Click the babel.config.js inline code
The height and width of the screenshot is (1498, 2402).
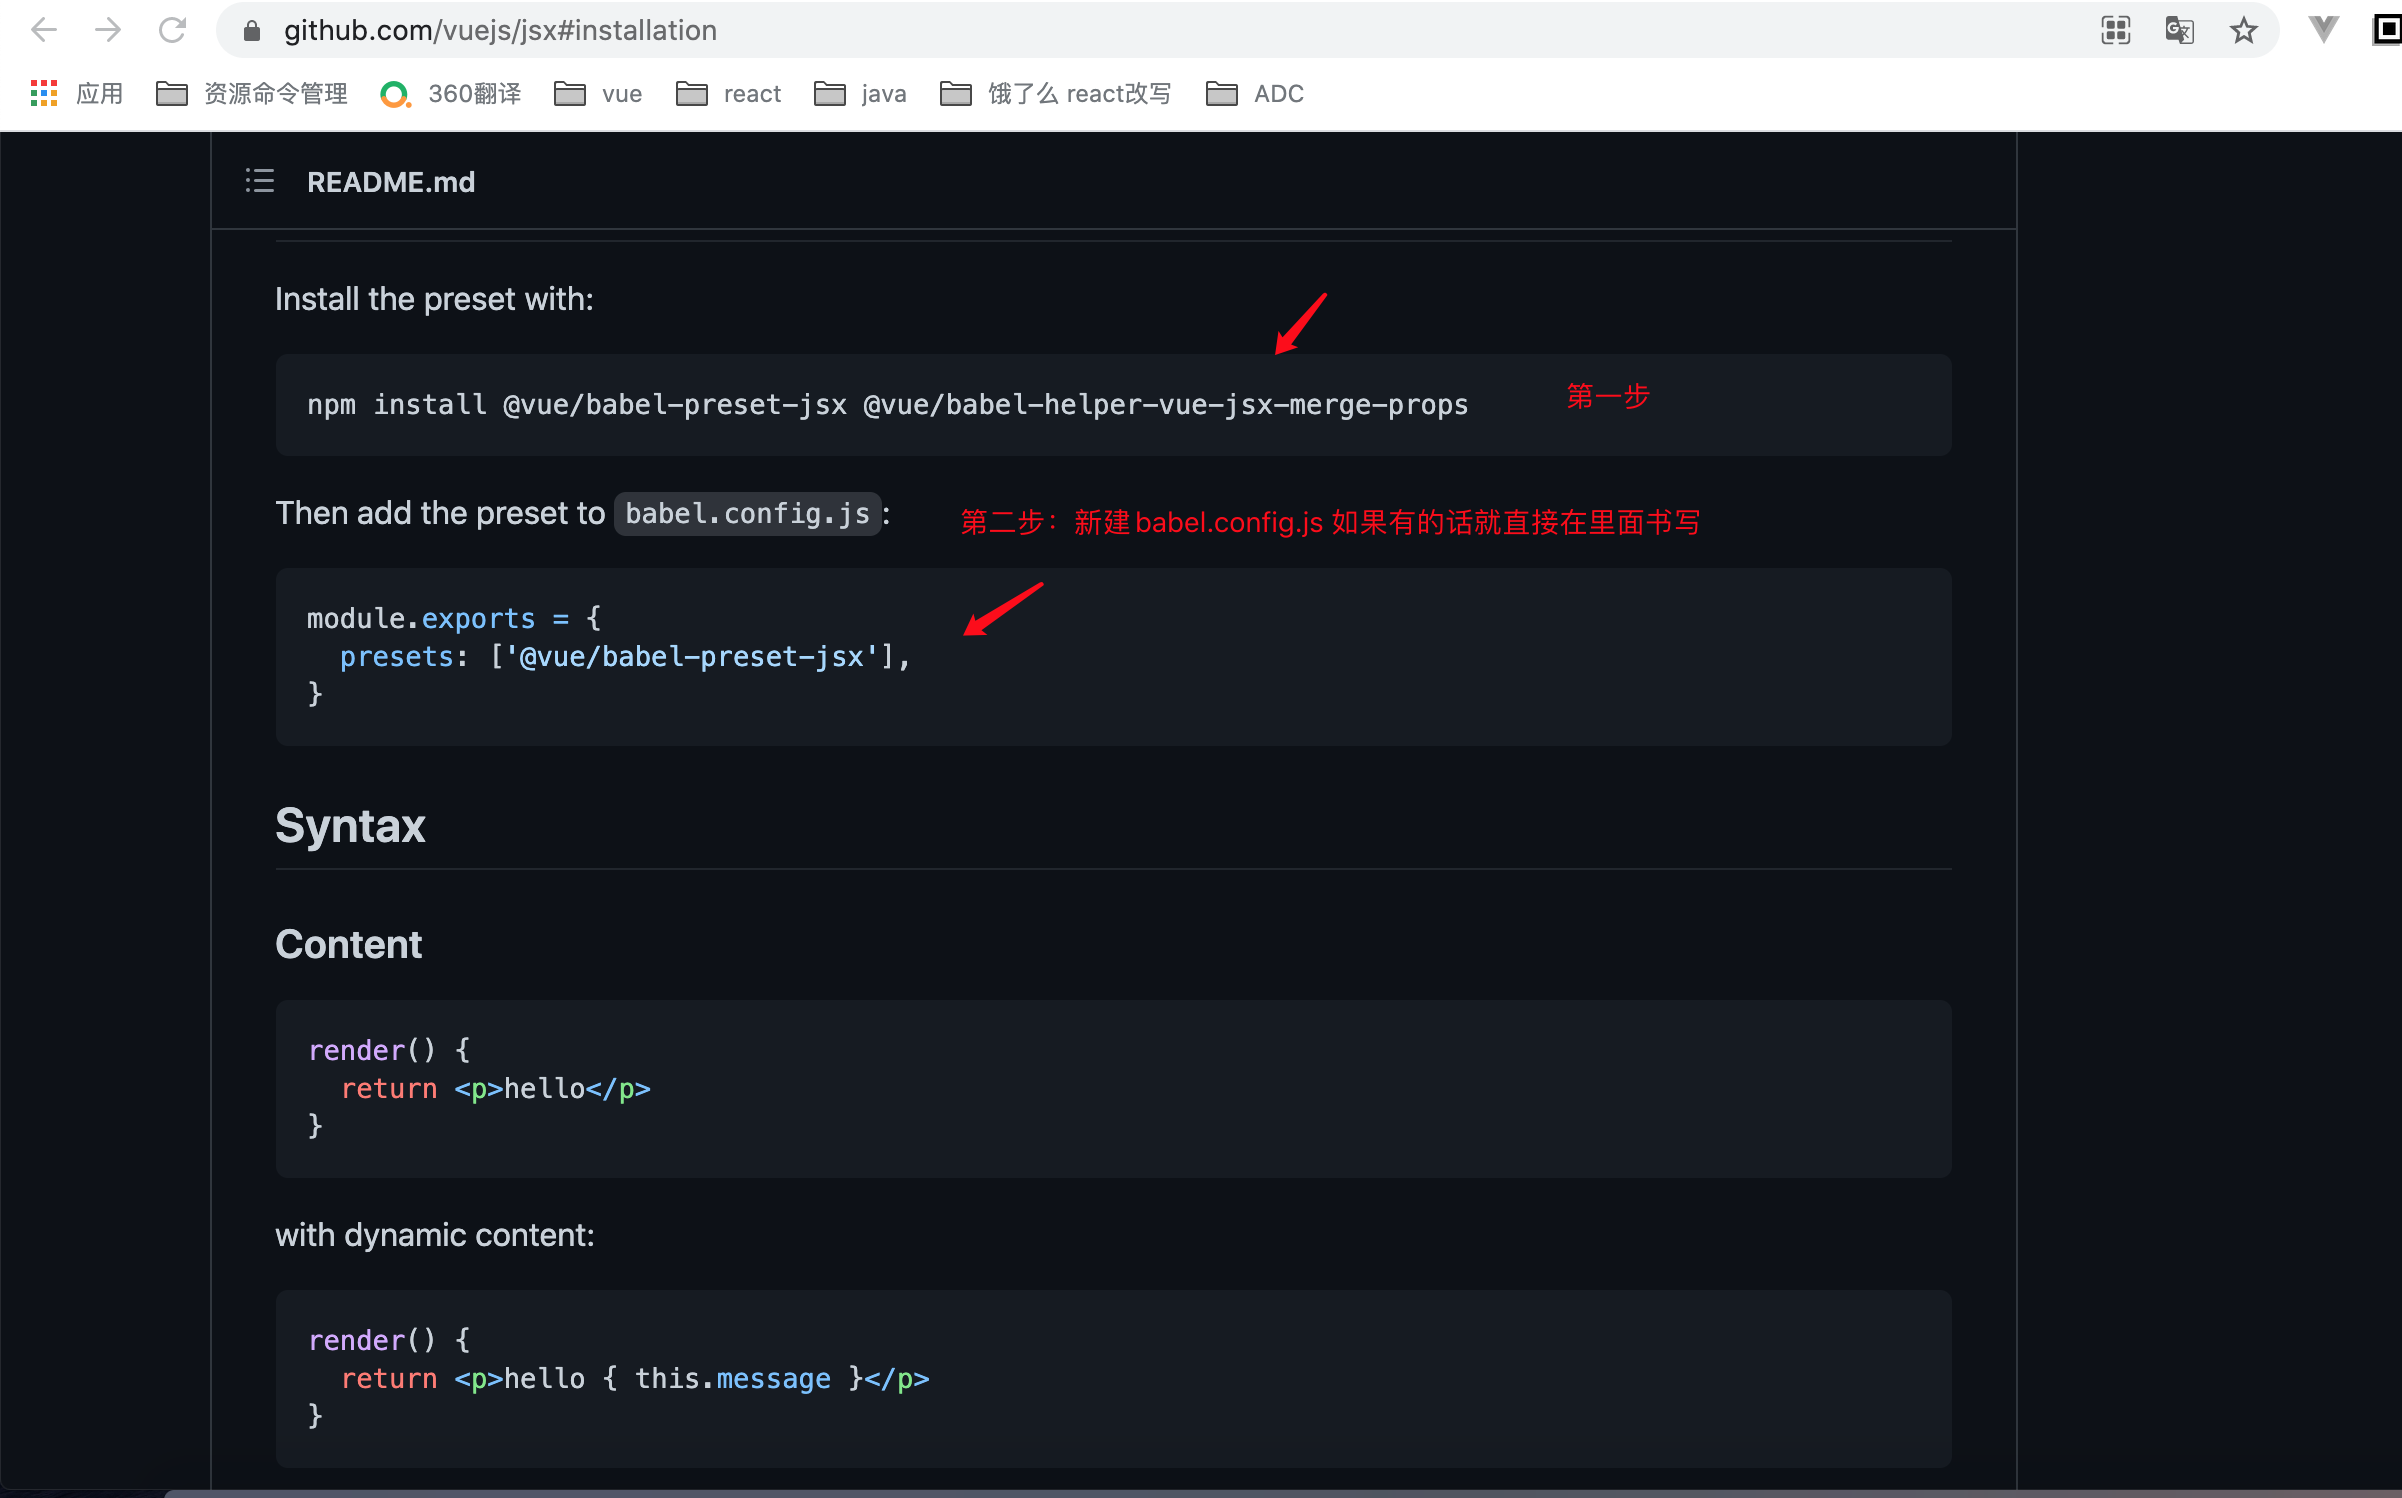coord(747,514)
